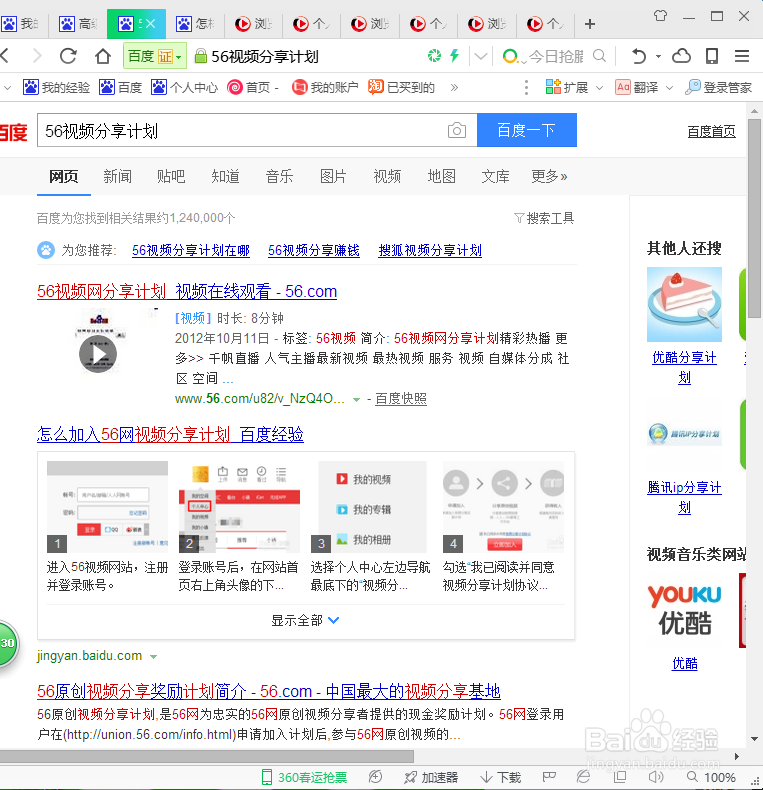Select the 视频 search category
Viewport: 763px width, 790px height.
[x=387, y=176]
